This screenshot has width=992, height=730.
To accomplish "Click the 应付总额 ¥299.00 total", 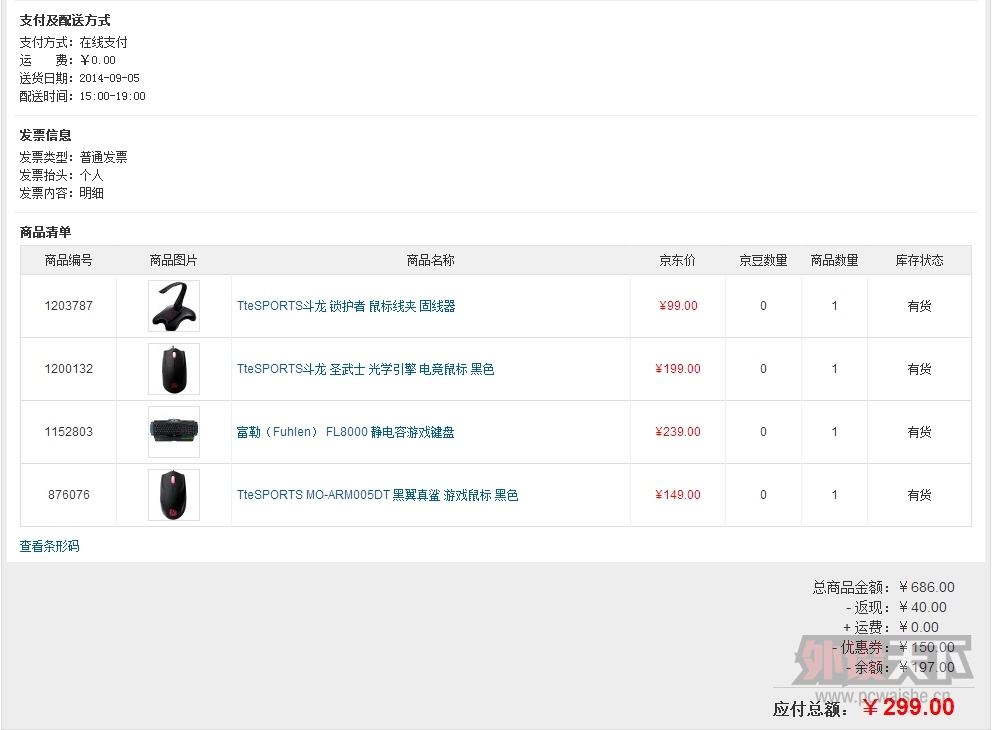I will pos(864,707).
